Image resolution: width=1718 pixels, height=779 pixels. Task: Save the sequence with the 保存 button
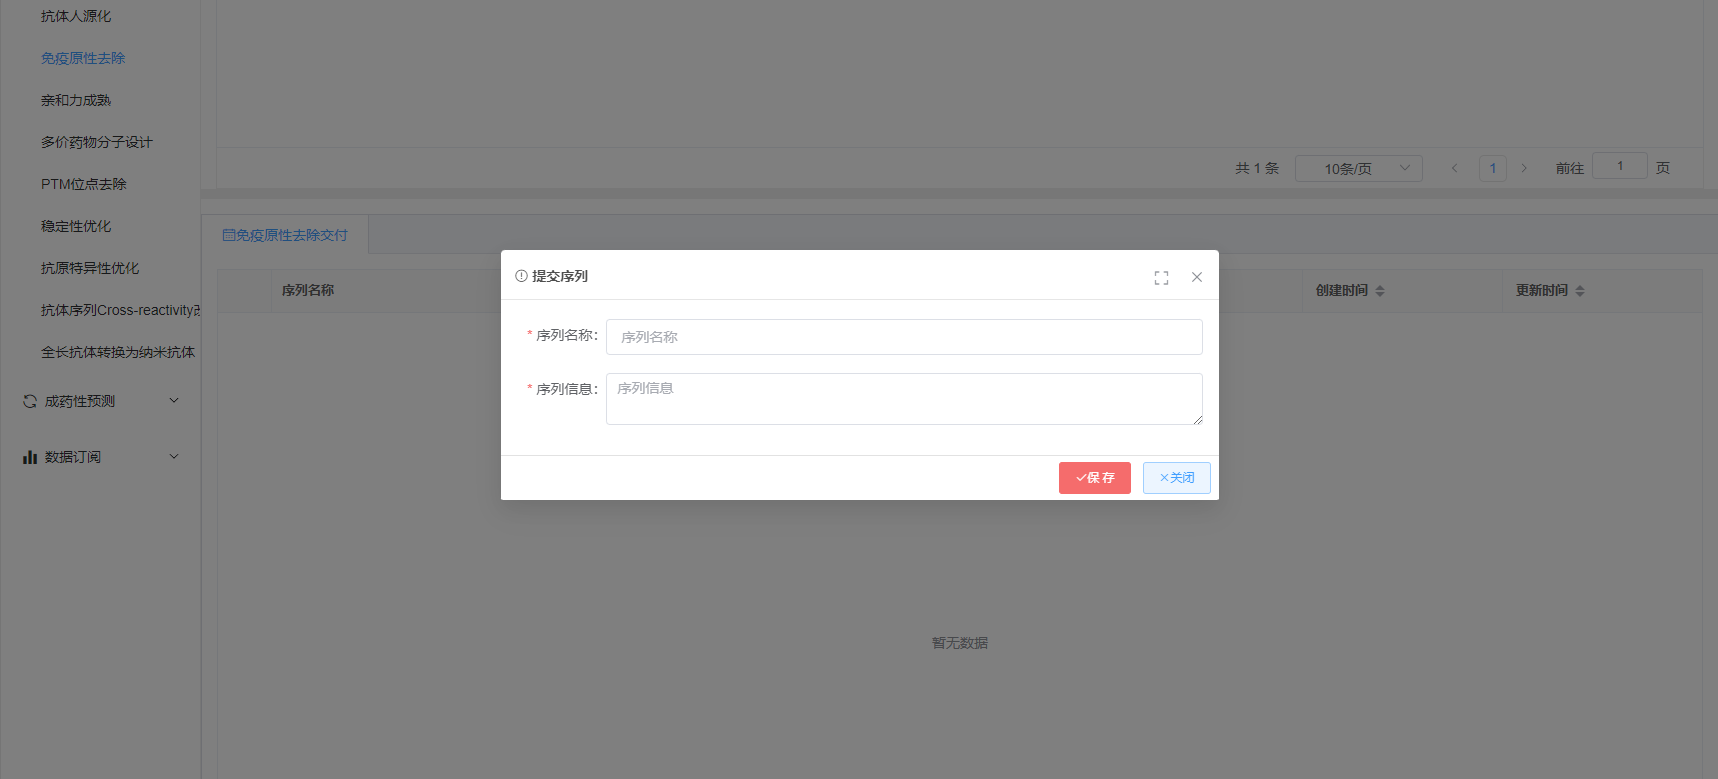tap(1095, 478)
